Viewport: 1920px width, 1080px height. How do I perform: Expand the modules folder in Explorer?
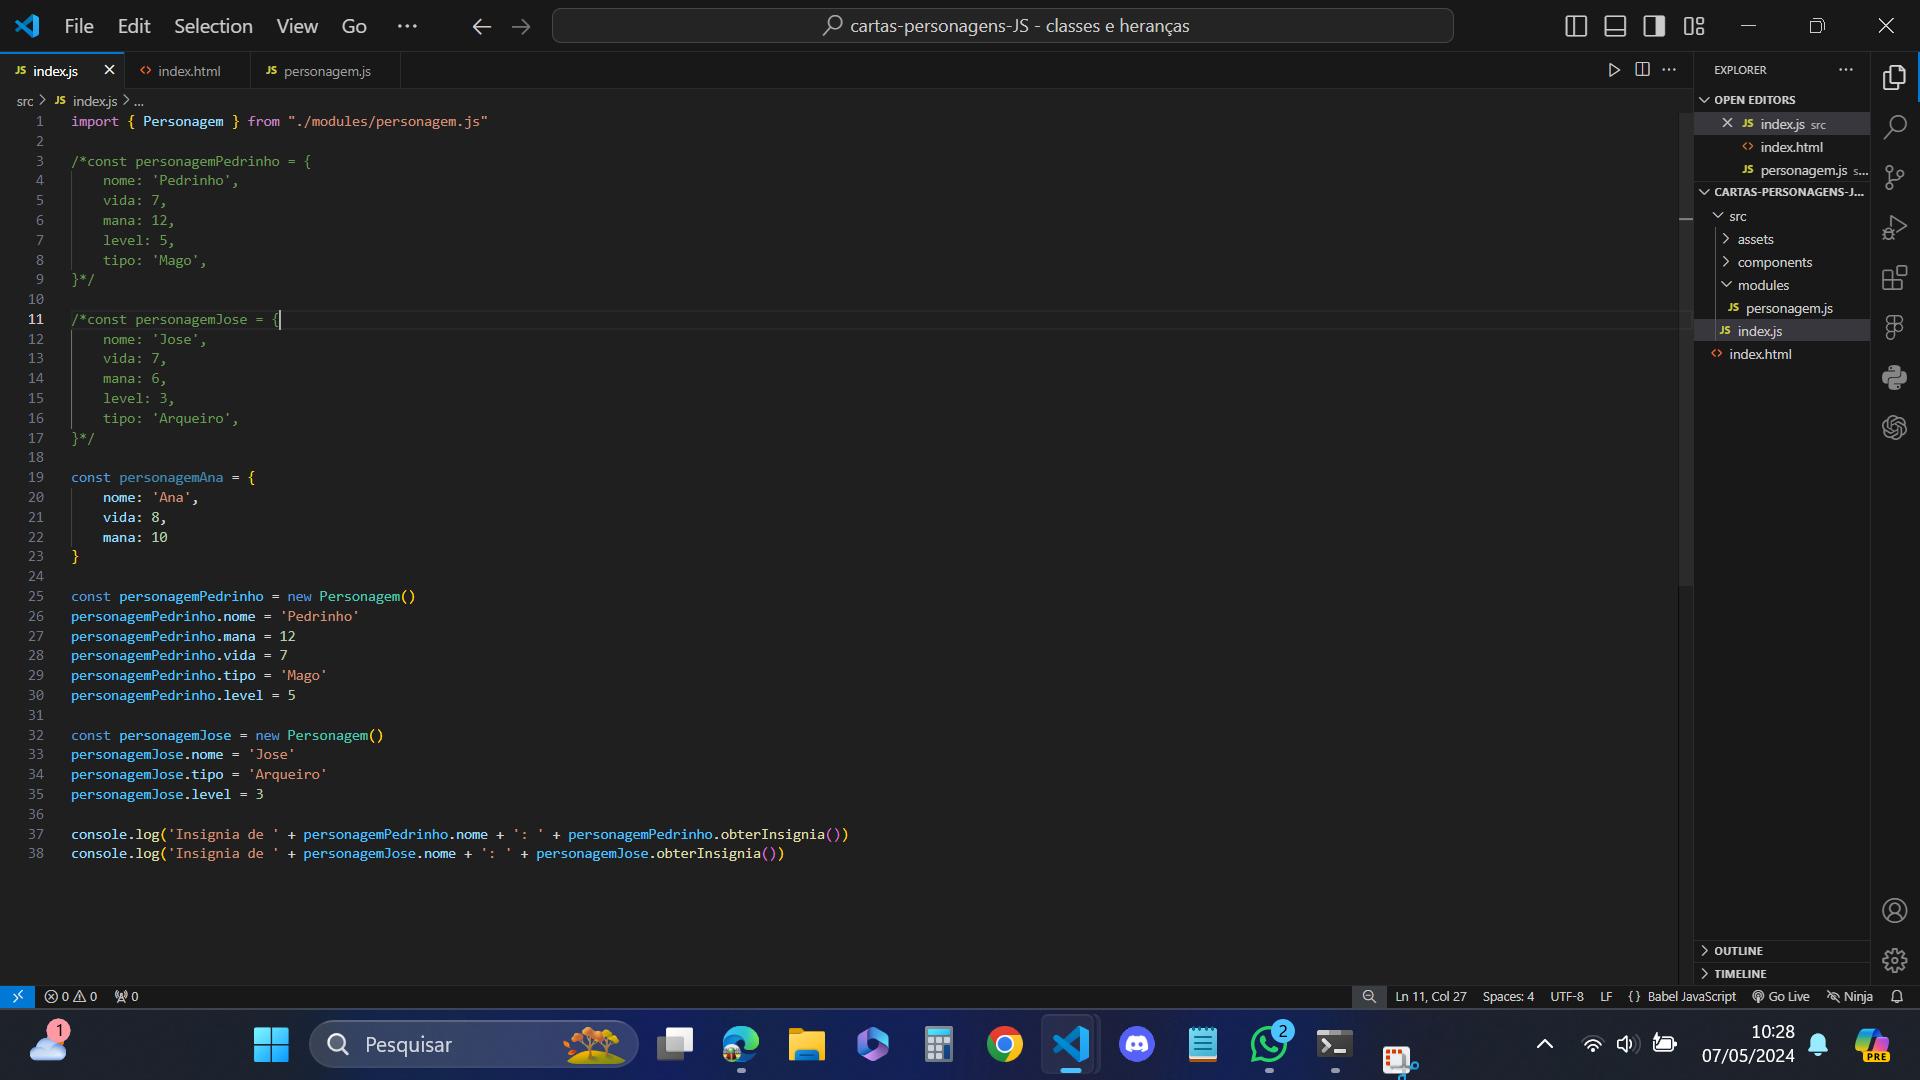[1763, 285]
